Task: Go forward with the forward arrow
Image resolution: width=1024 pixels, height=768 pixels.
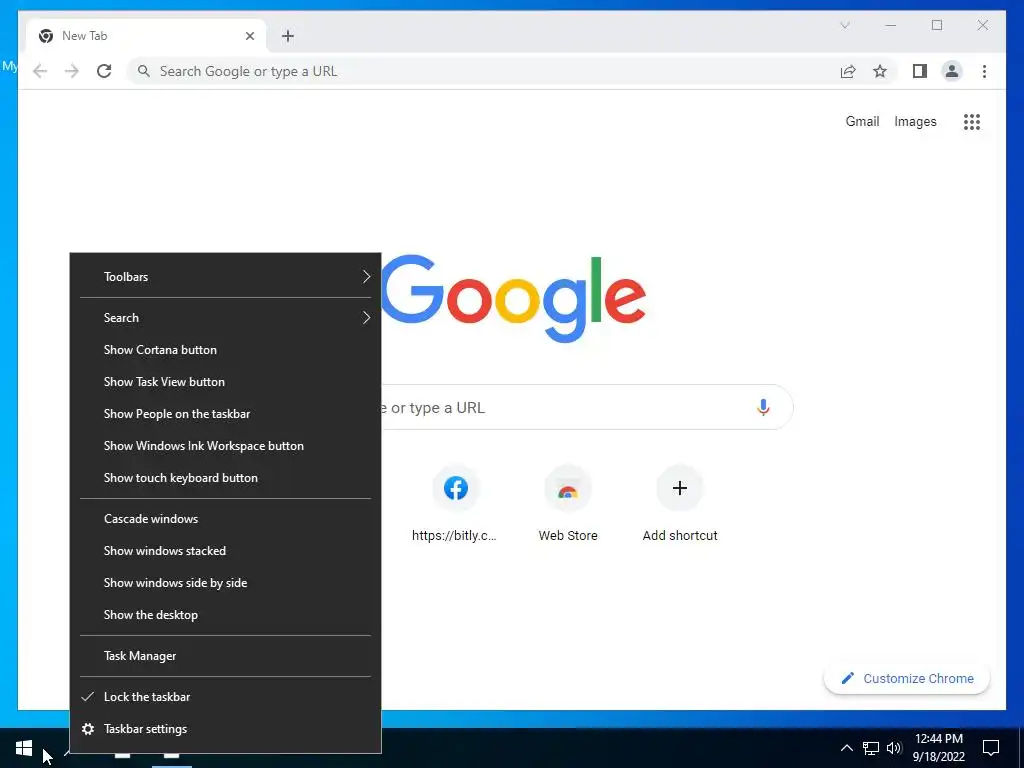Action: pyautogui.click(x=72, y=71)
